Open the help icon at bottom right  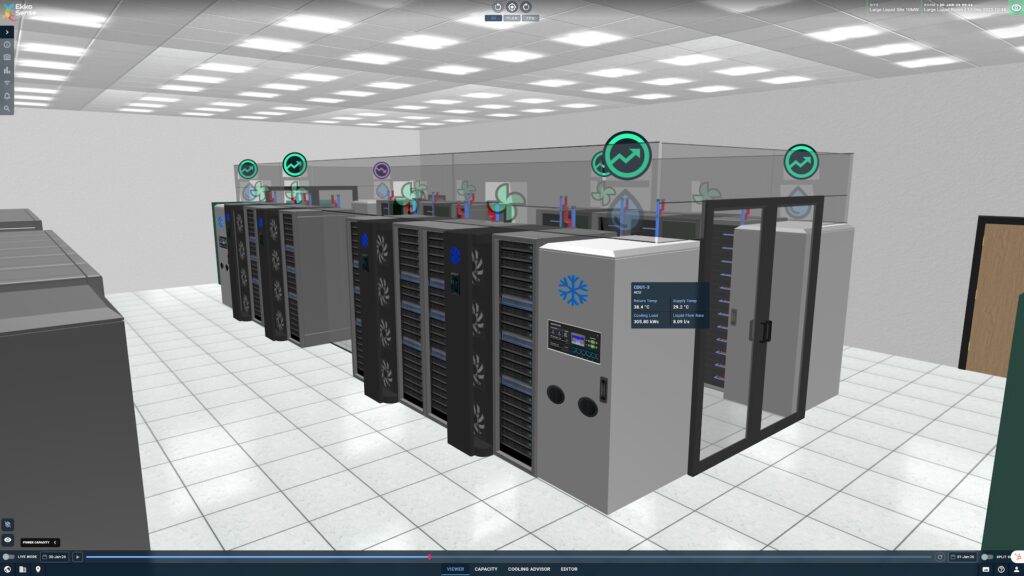[x=1001, y=569]
